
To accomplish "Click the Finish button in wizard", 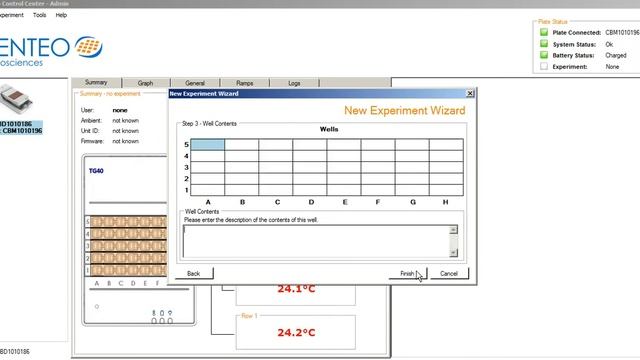I will coord(407,273).
